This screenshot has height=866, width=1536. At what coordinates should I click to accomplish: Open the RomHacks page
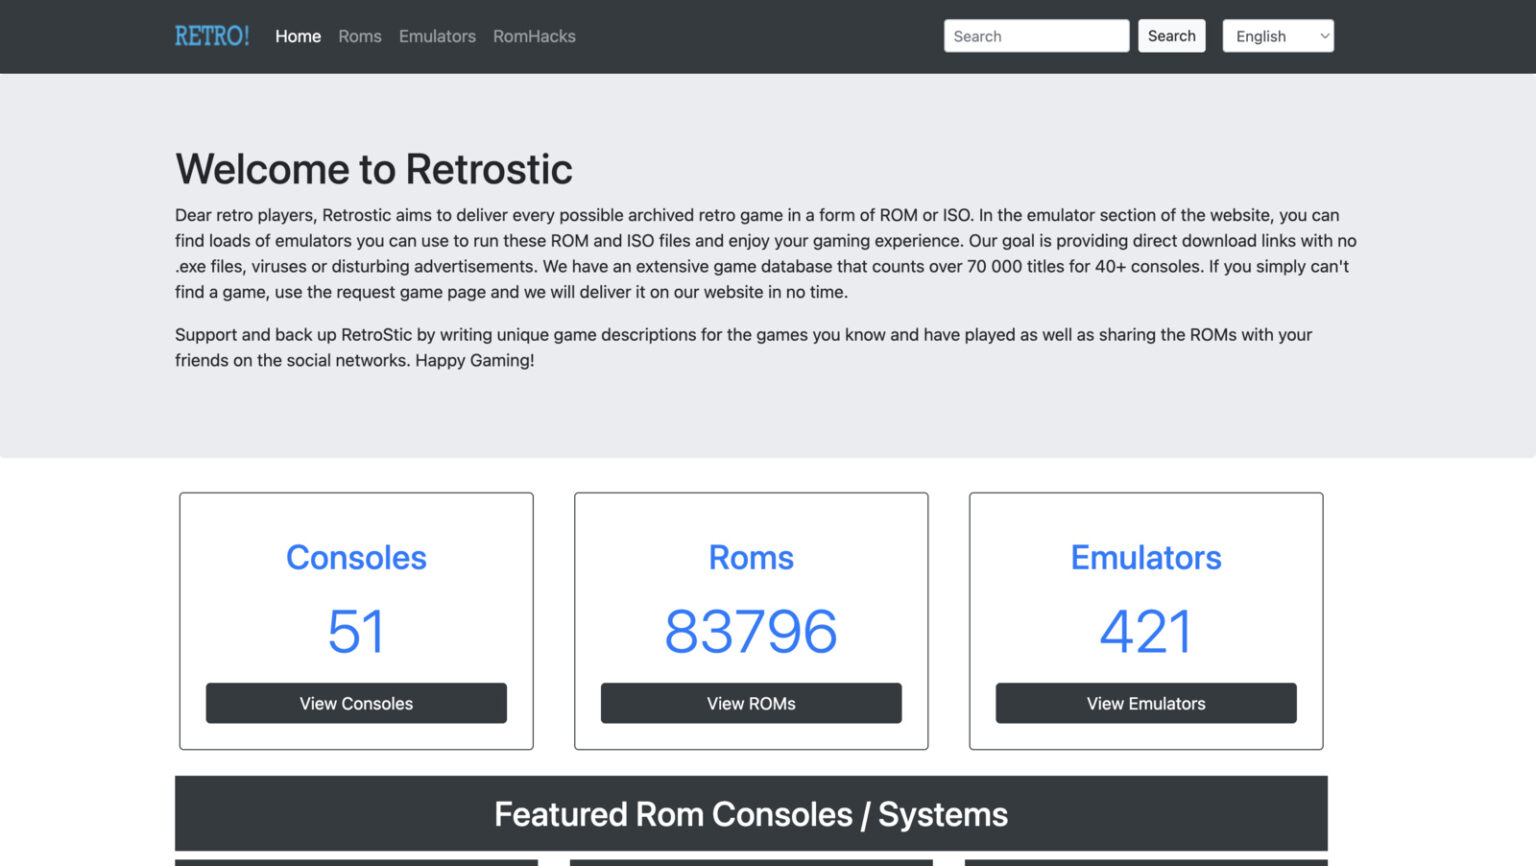tap(534, 36)
